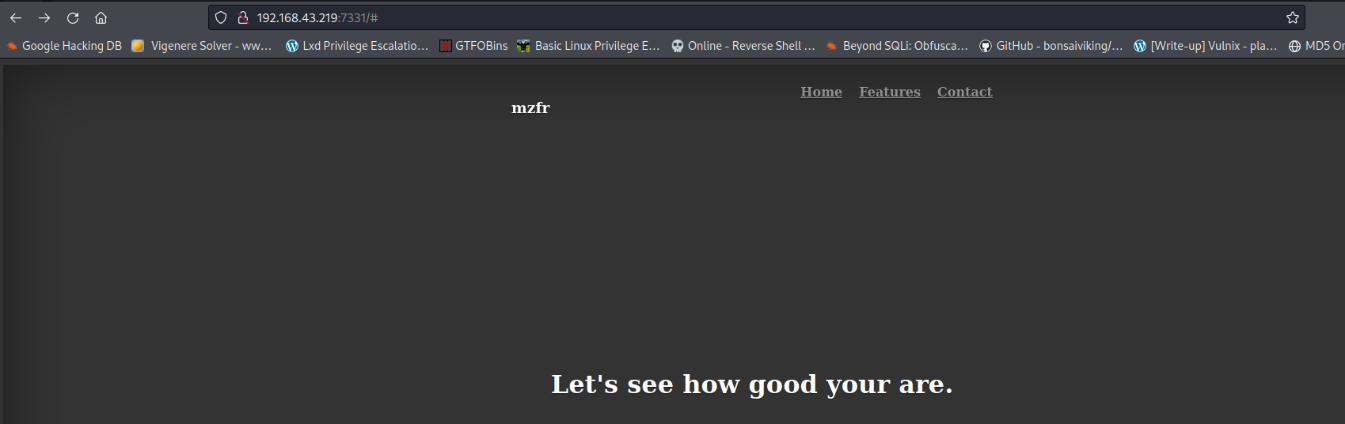
Task: Click the Home link in navigation
Action: pos(821,92)
